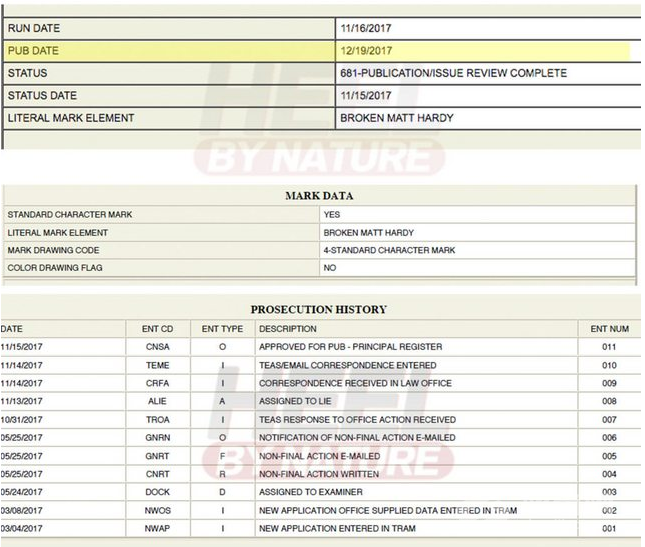The image size is (645, 547).
Task: Select the RUN DATE label
Action: (34, 28)
